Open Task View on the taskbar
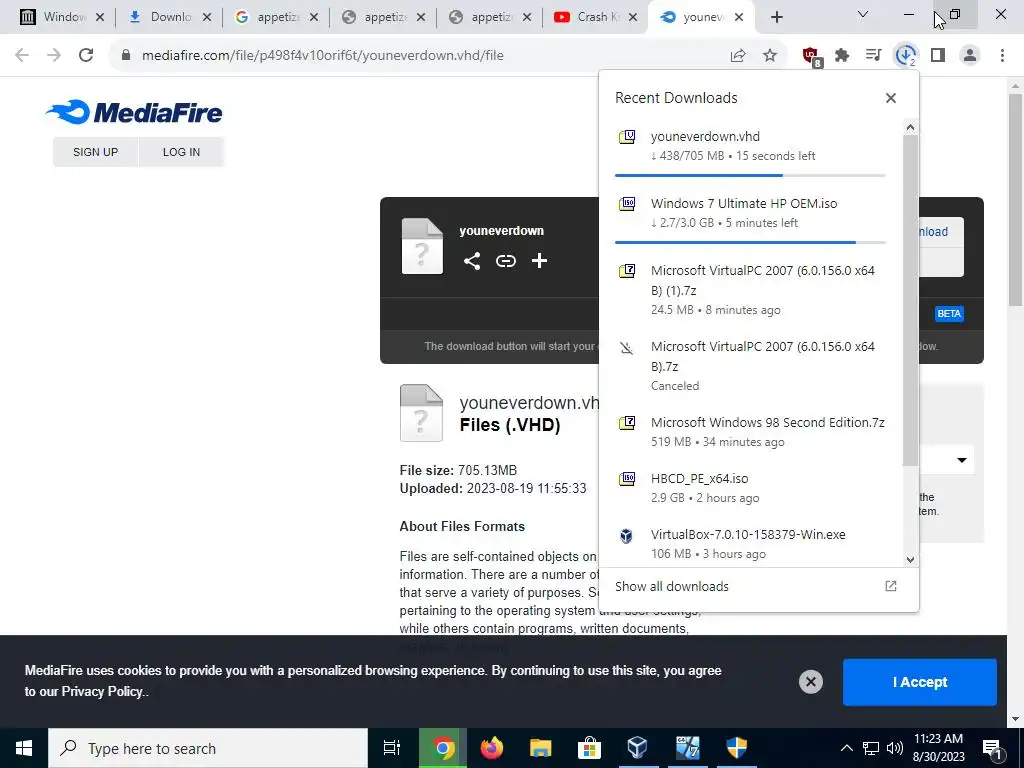This screenshot has height=768, width=1024. [x=392, y=748]
